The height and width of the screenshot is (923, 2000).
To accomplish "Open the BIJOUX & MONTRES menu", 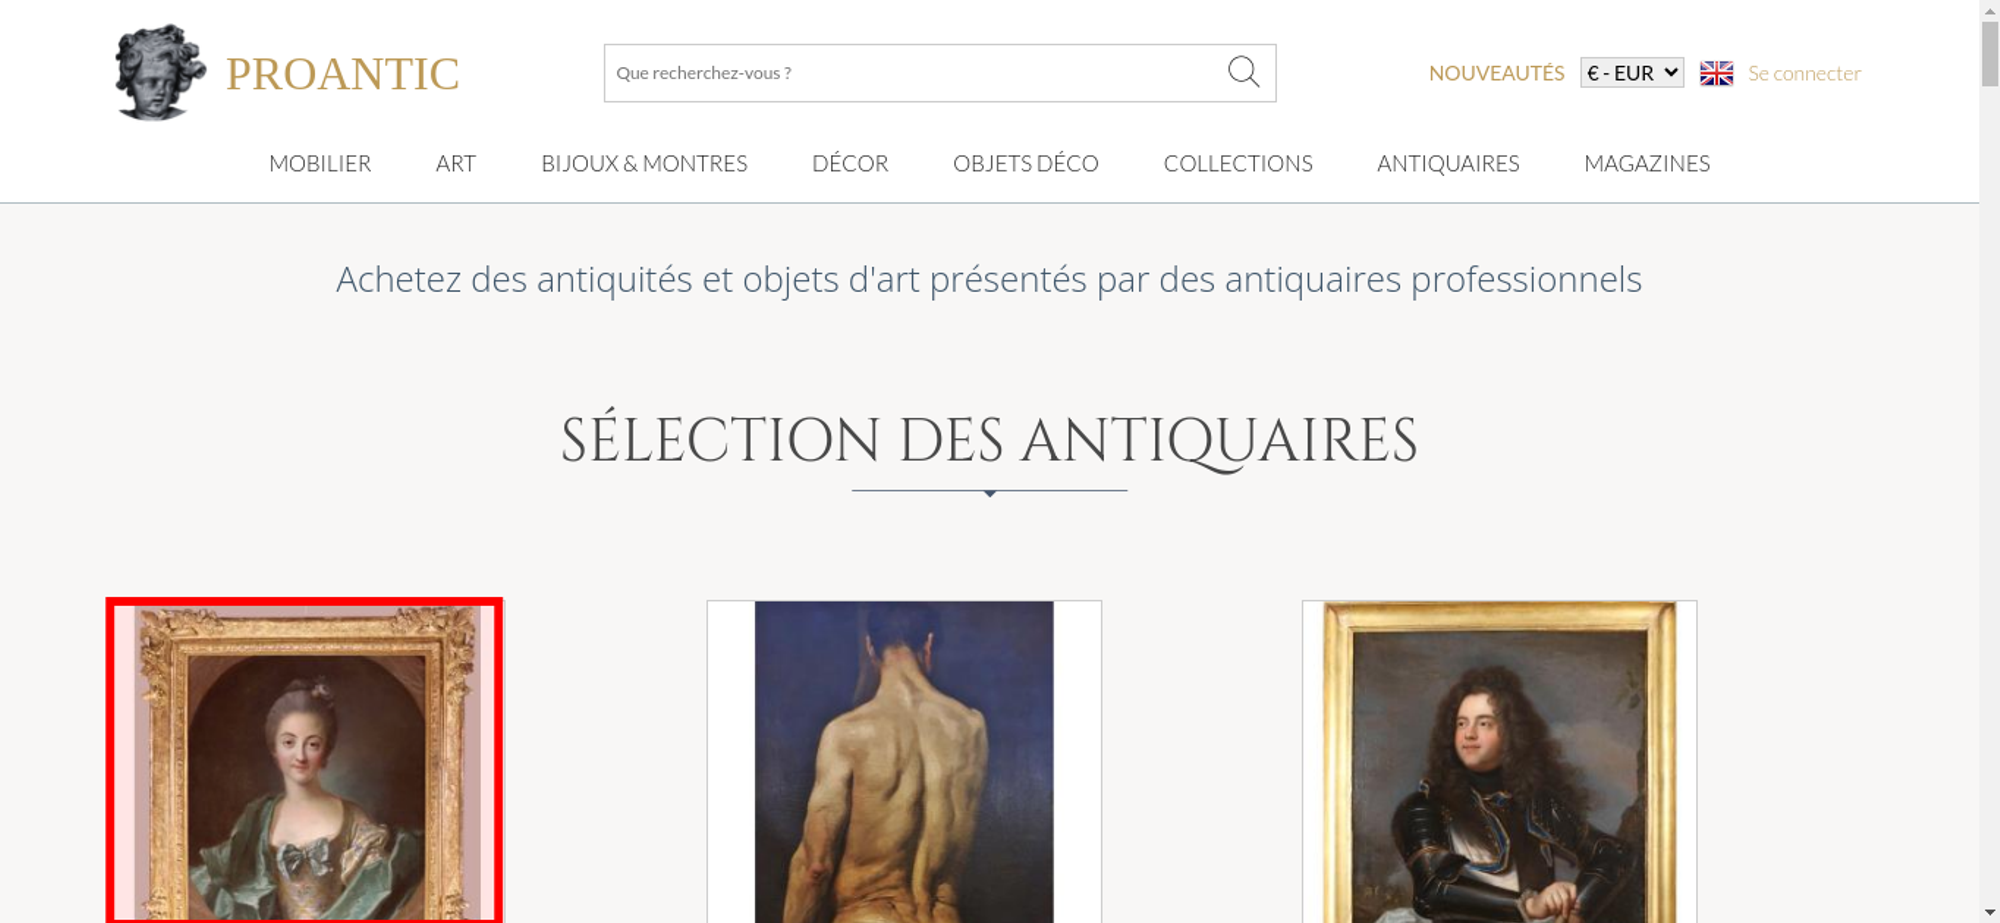I will coord(644,163).
